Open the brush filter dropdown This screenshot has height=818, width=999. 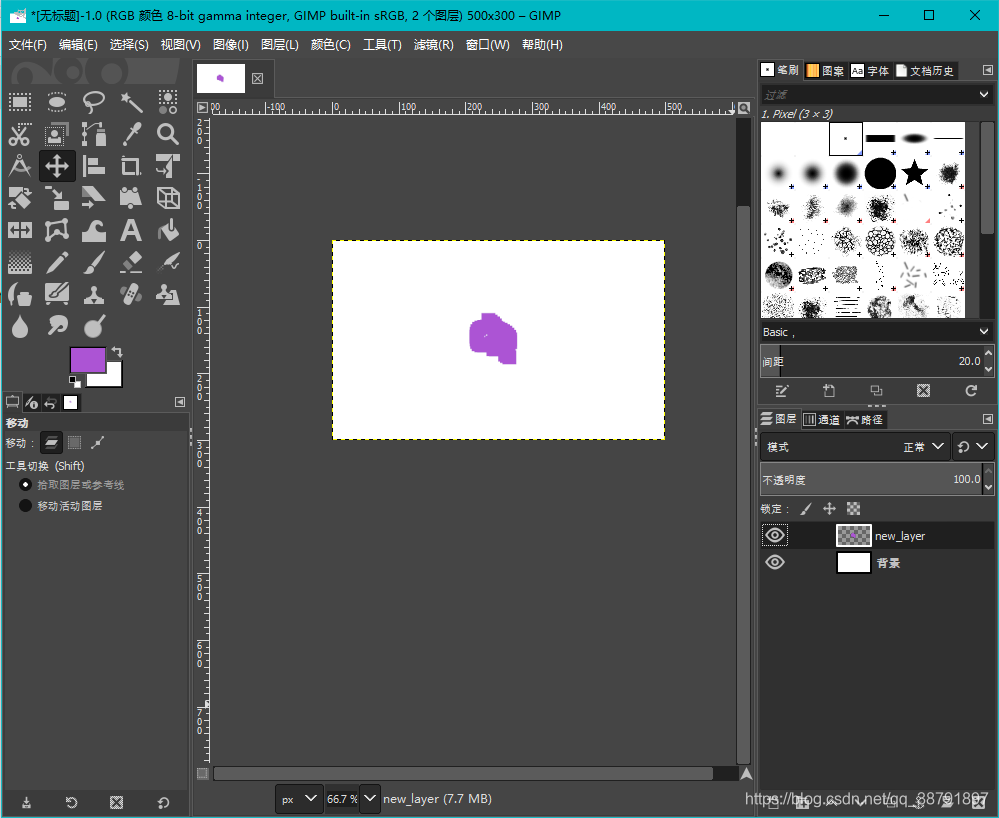click(x=984, y=94)
